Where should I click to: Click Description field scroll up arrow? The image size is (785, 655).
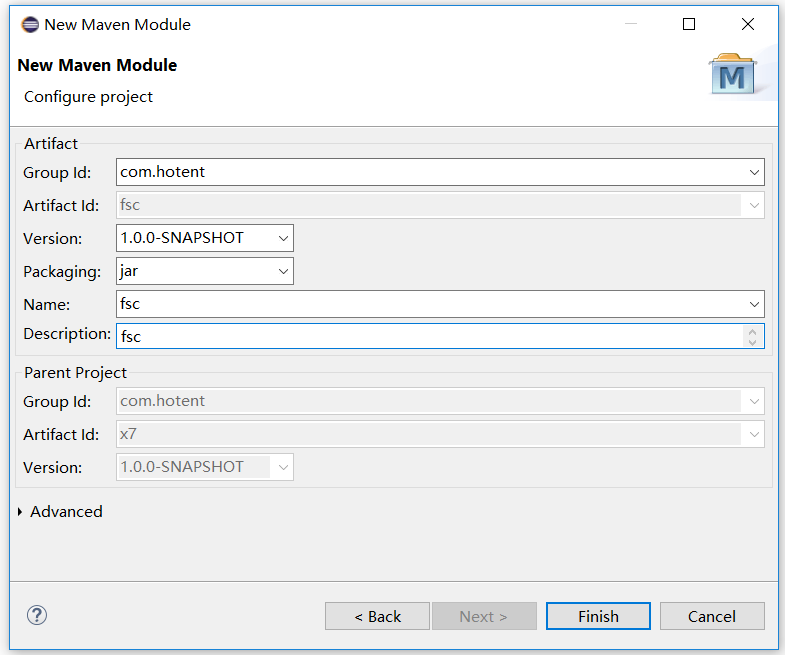click(x=752, y=332)
